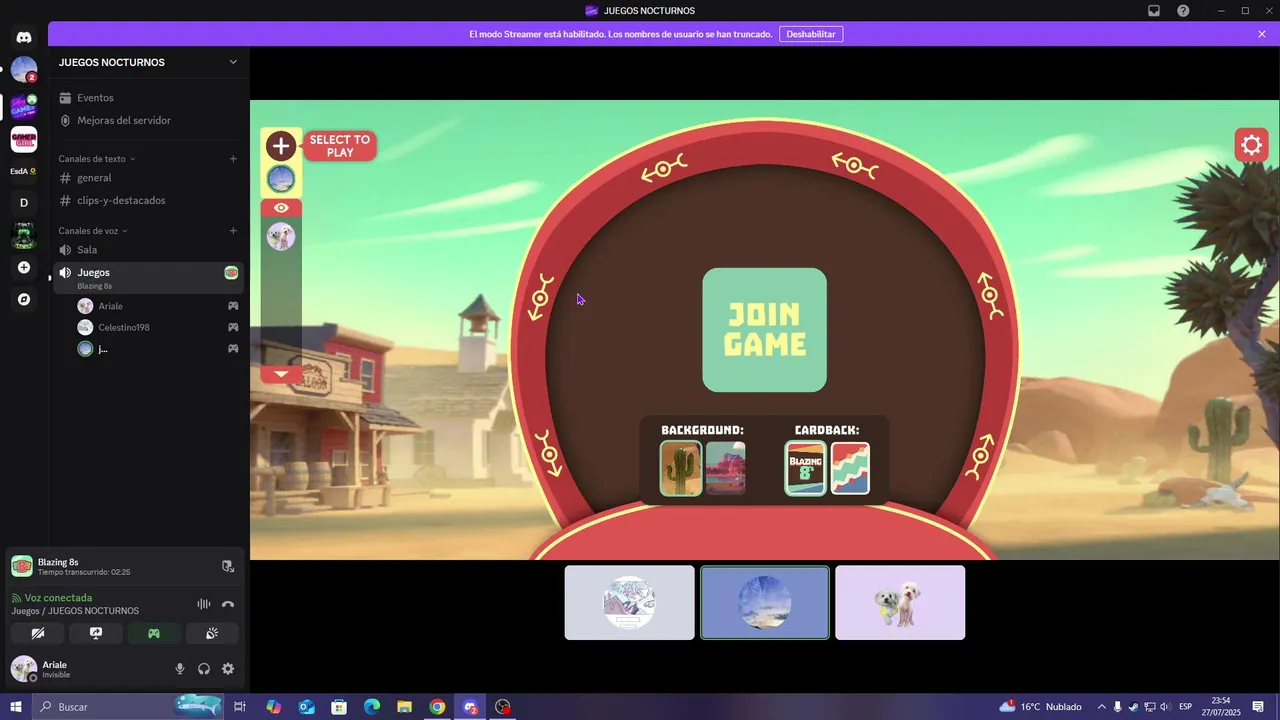This screenshot has height=720, width=1280.
Task: Open JUEGOS NOCTURNOS server dropdown
Action: (233, 62)
